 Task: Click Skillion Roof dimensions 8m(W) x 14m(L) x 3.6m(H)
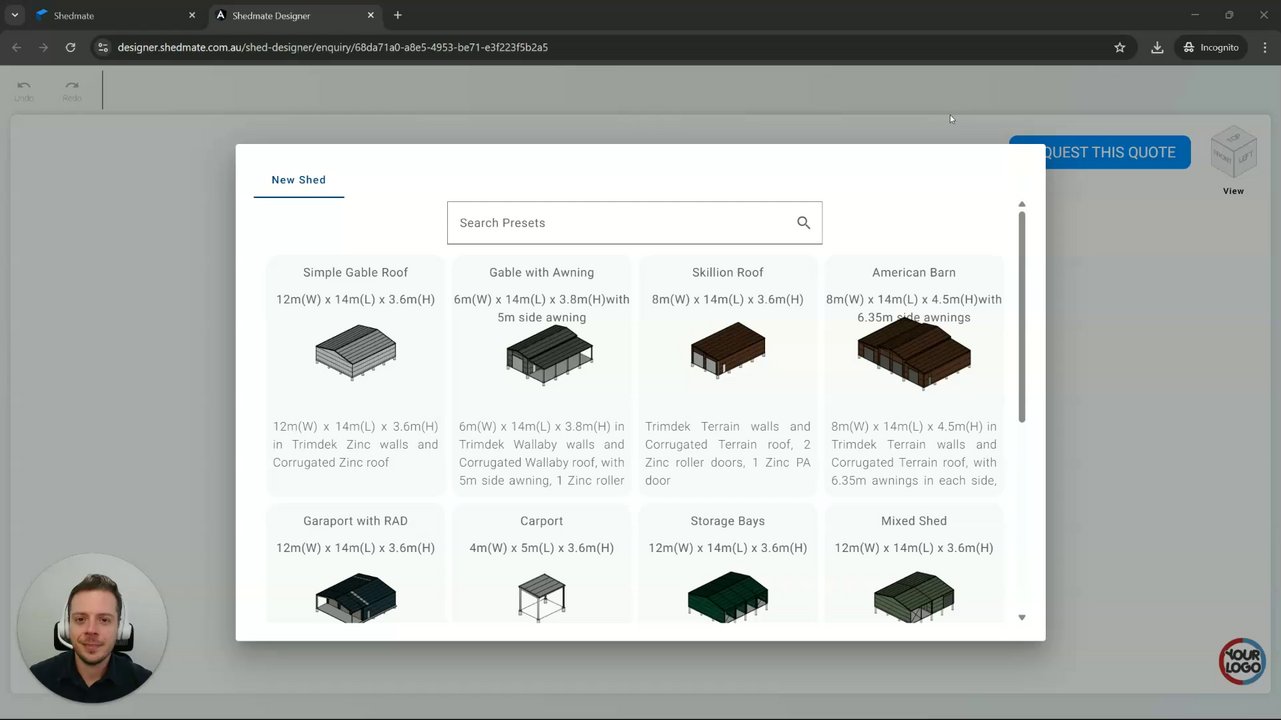point(728,299)
